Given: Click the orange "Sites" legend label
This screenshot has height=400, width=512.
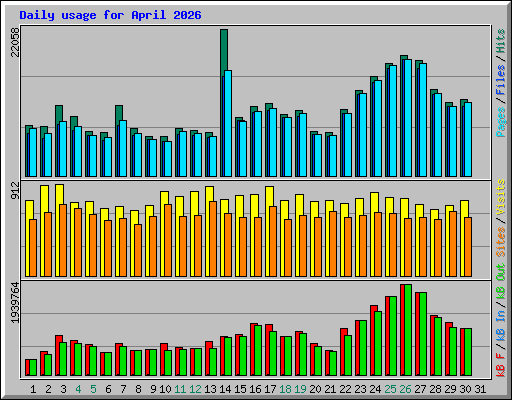Looking at the screenshot, I should [x=500, y=242].
